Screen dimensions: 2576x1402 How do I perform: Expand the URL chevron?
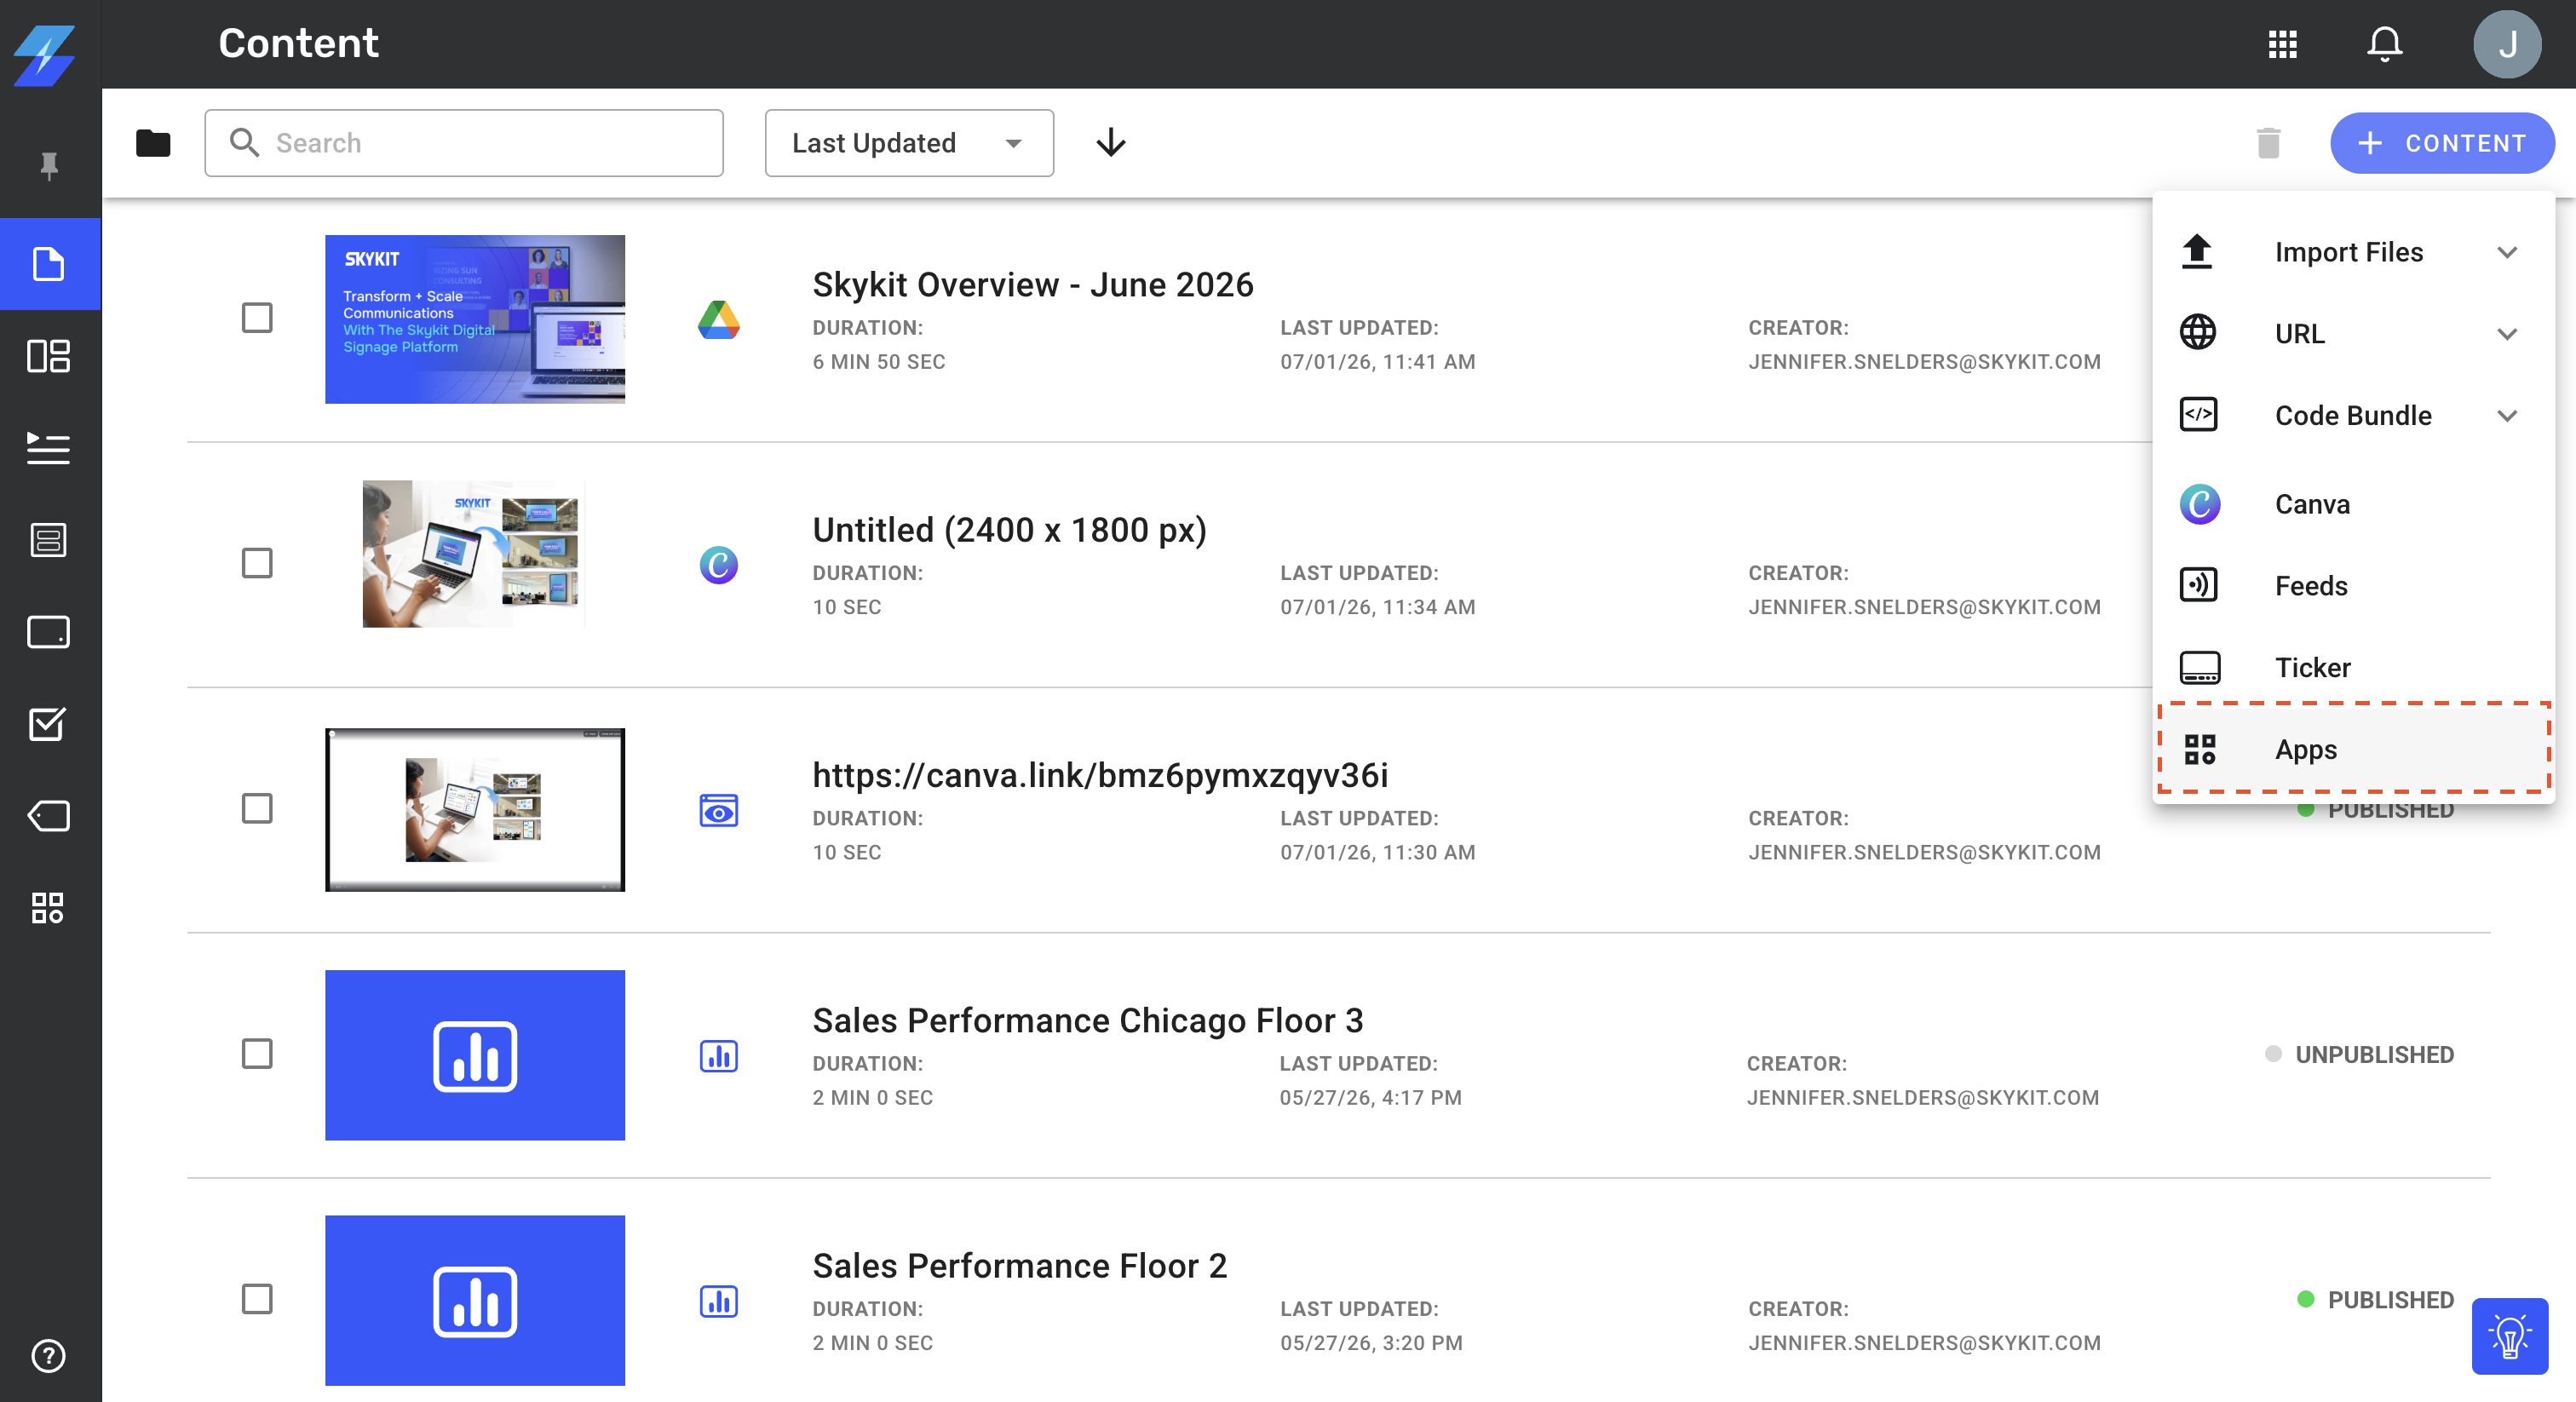pyautogui.click(x=2507, y=334)
